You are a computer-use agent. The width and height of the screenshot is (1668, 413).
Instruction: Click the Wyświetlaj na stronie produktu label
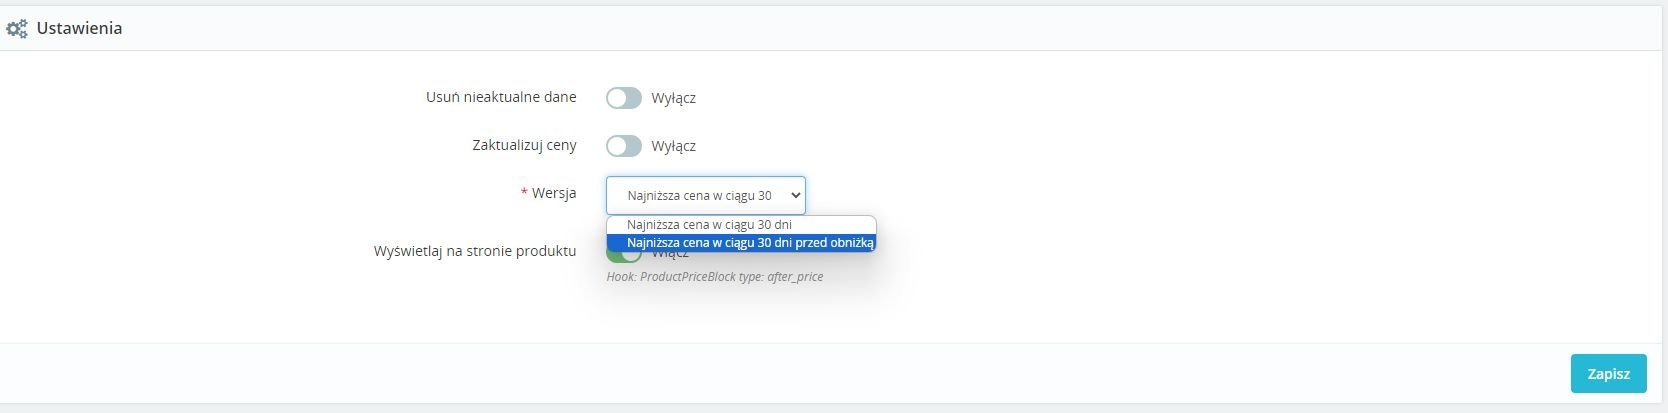click(x=475, y=251)
